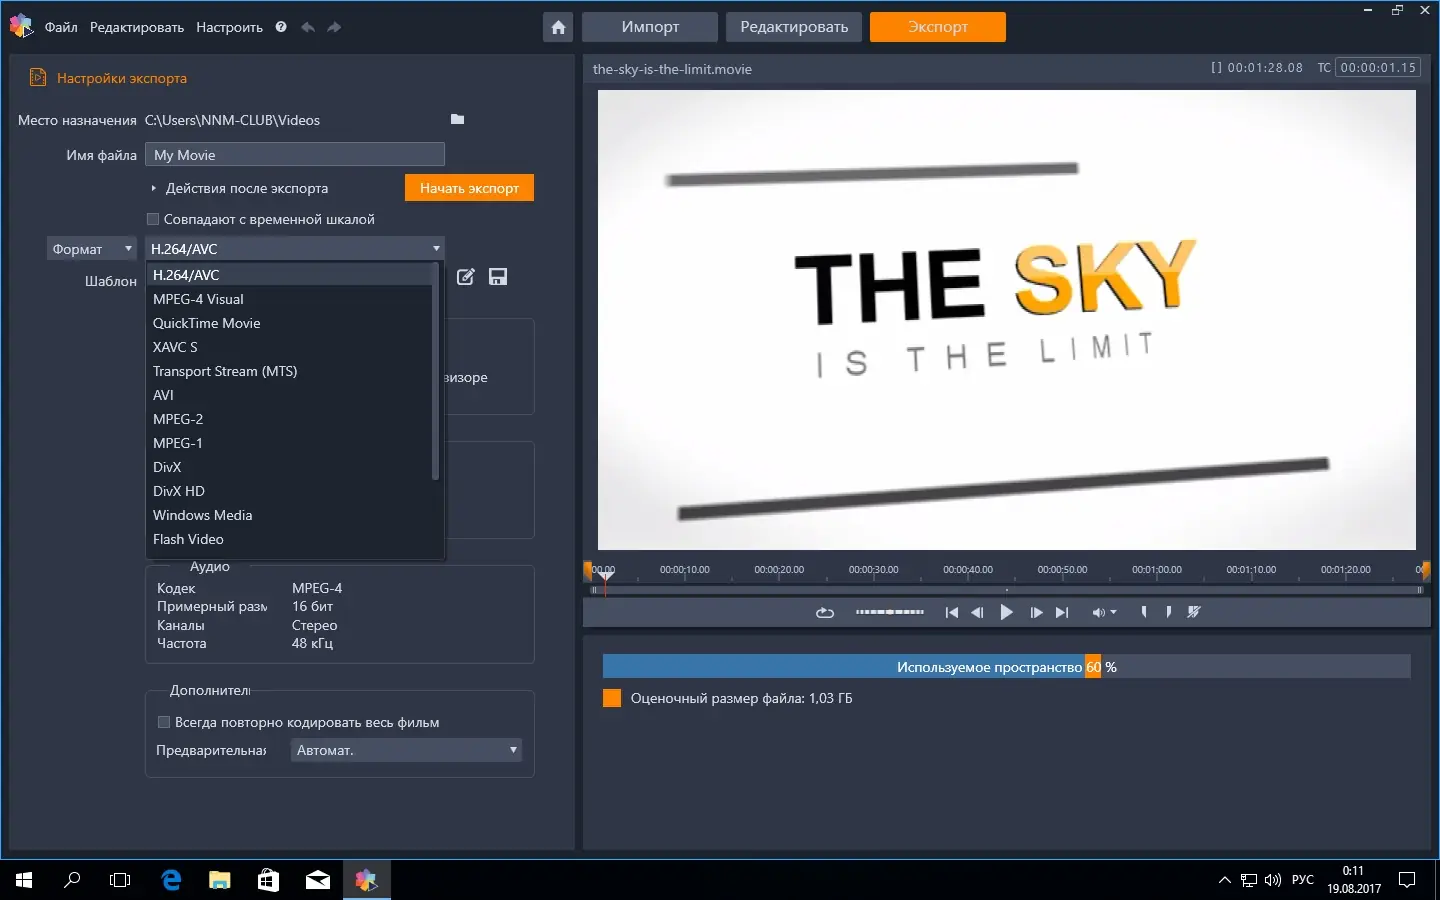Viewport: 1440px width, 900px height.
Task: Save the current preset with floppy disk icon
Action: point(498,277)
